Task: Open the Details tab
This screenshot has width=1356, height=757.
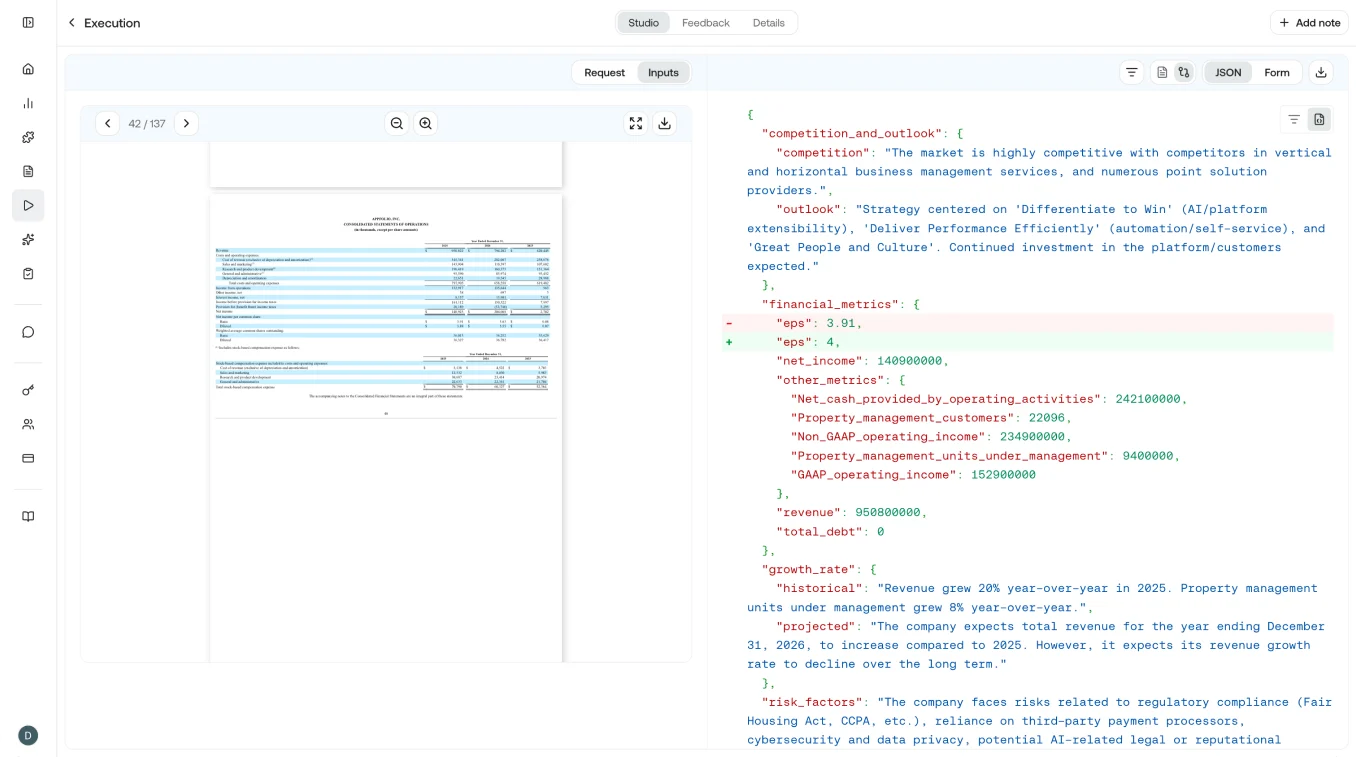Action: coord(769,22)
